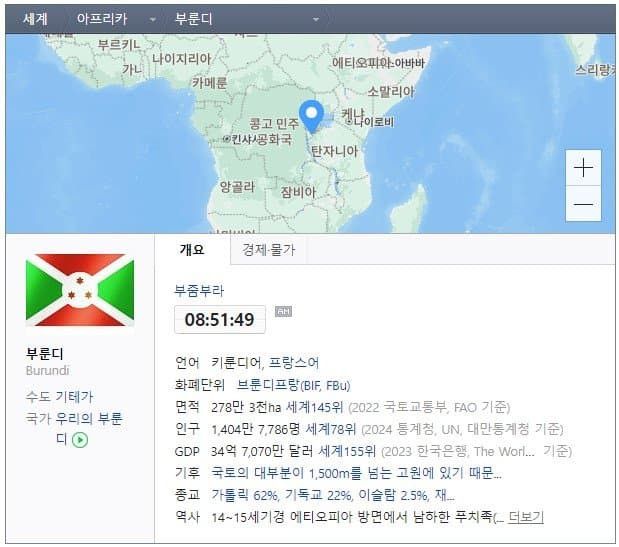619x547 pixels.
Task: Zoom in the map with plus button
Action: click(x=583, y=168)
